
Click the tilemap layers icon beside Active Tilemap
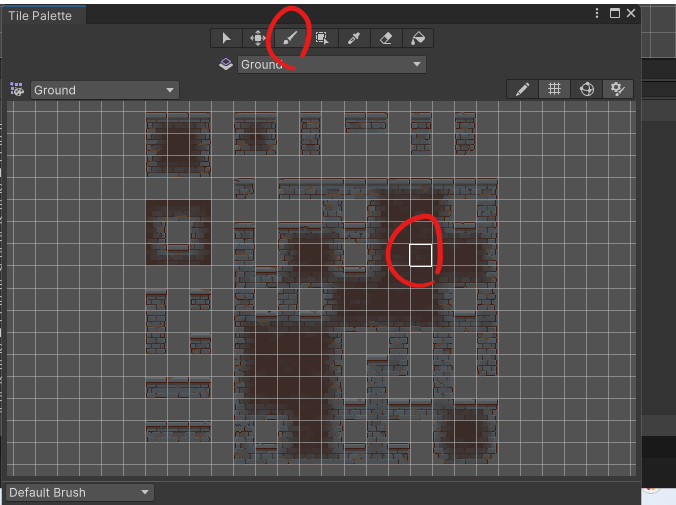(x=225, y=64)
